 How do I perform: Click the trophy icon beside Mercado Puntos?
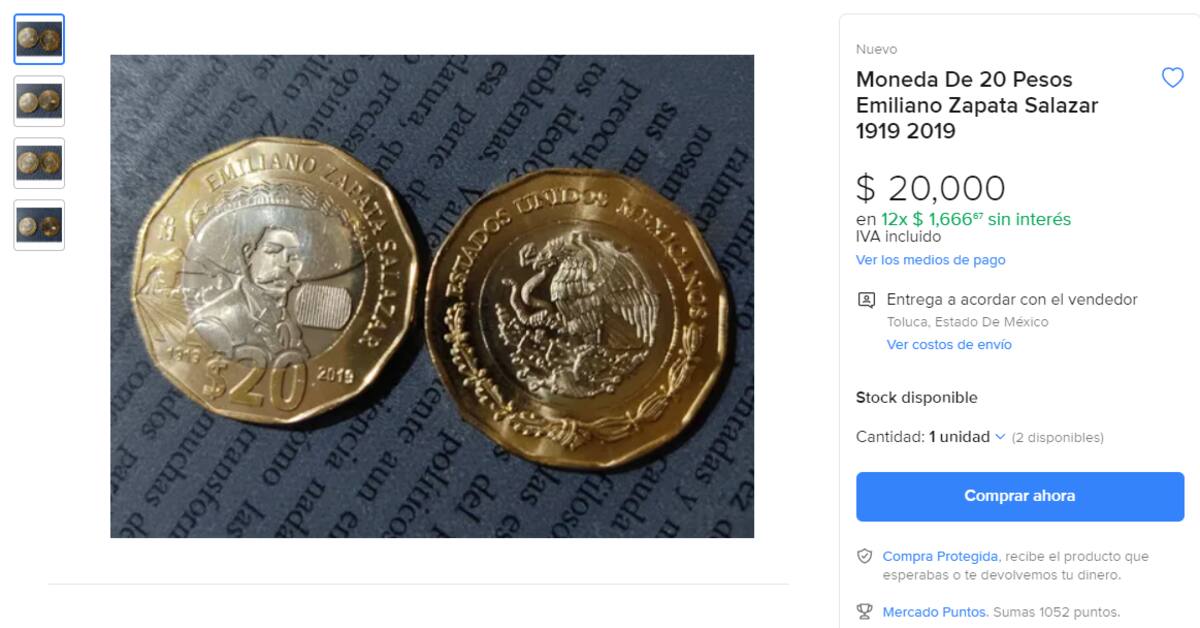coord(865,612)
